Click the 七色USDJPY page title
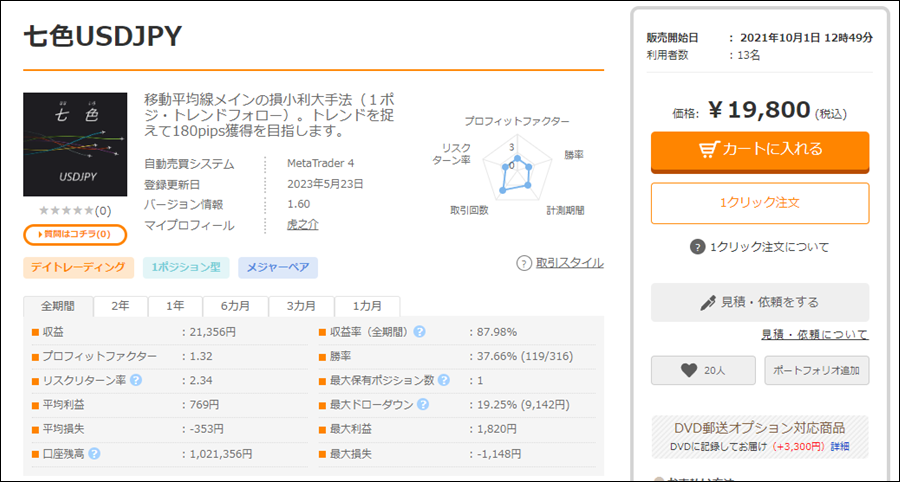900x482 pixels. (x=103, y=37)
